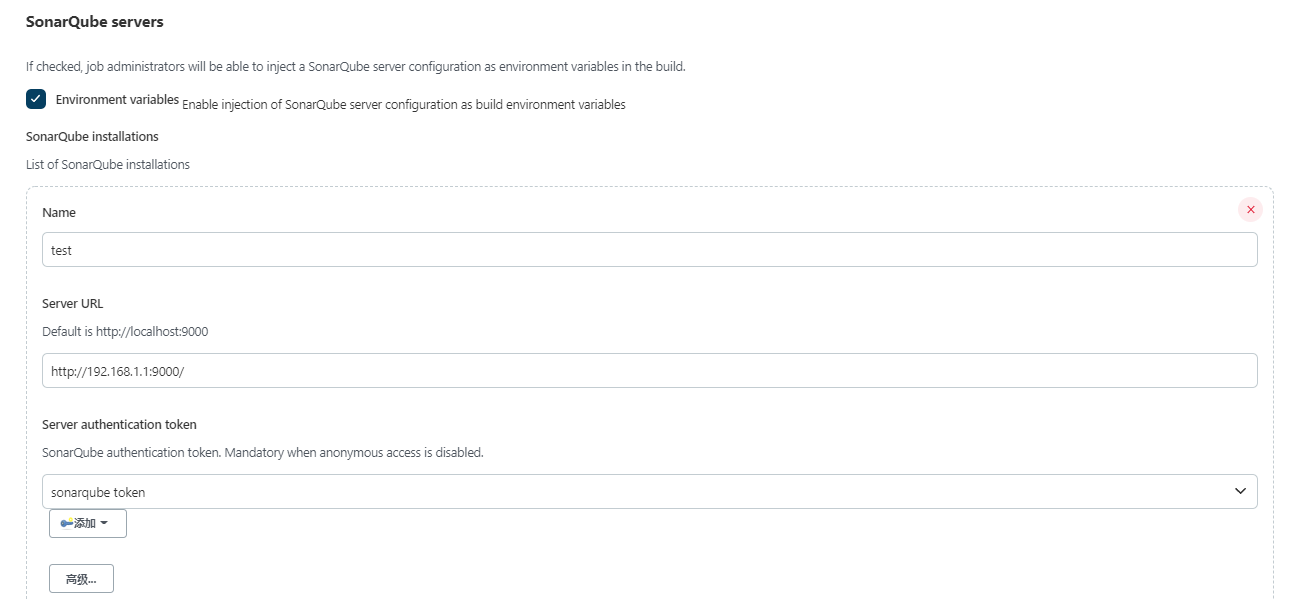This screenshot has width=1291, height=600.
Task: Click the 'Enable injection of SonarQube server configuration' description
Action: (x=404, y=105)
